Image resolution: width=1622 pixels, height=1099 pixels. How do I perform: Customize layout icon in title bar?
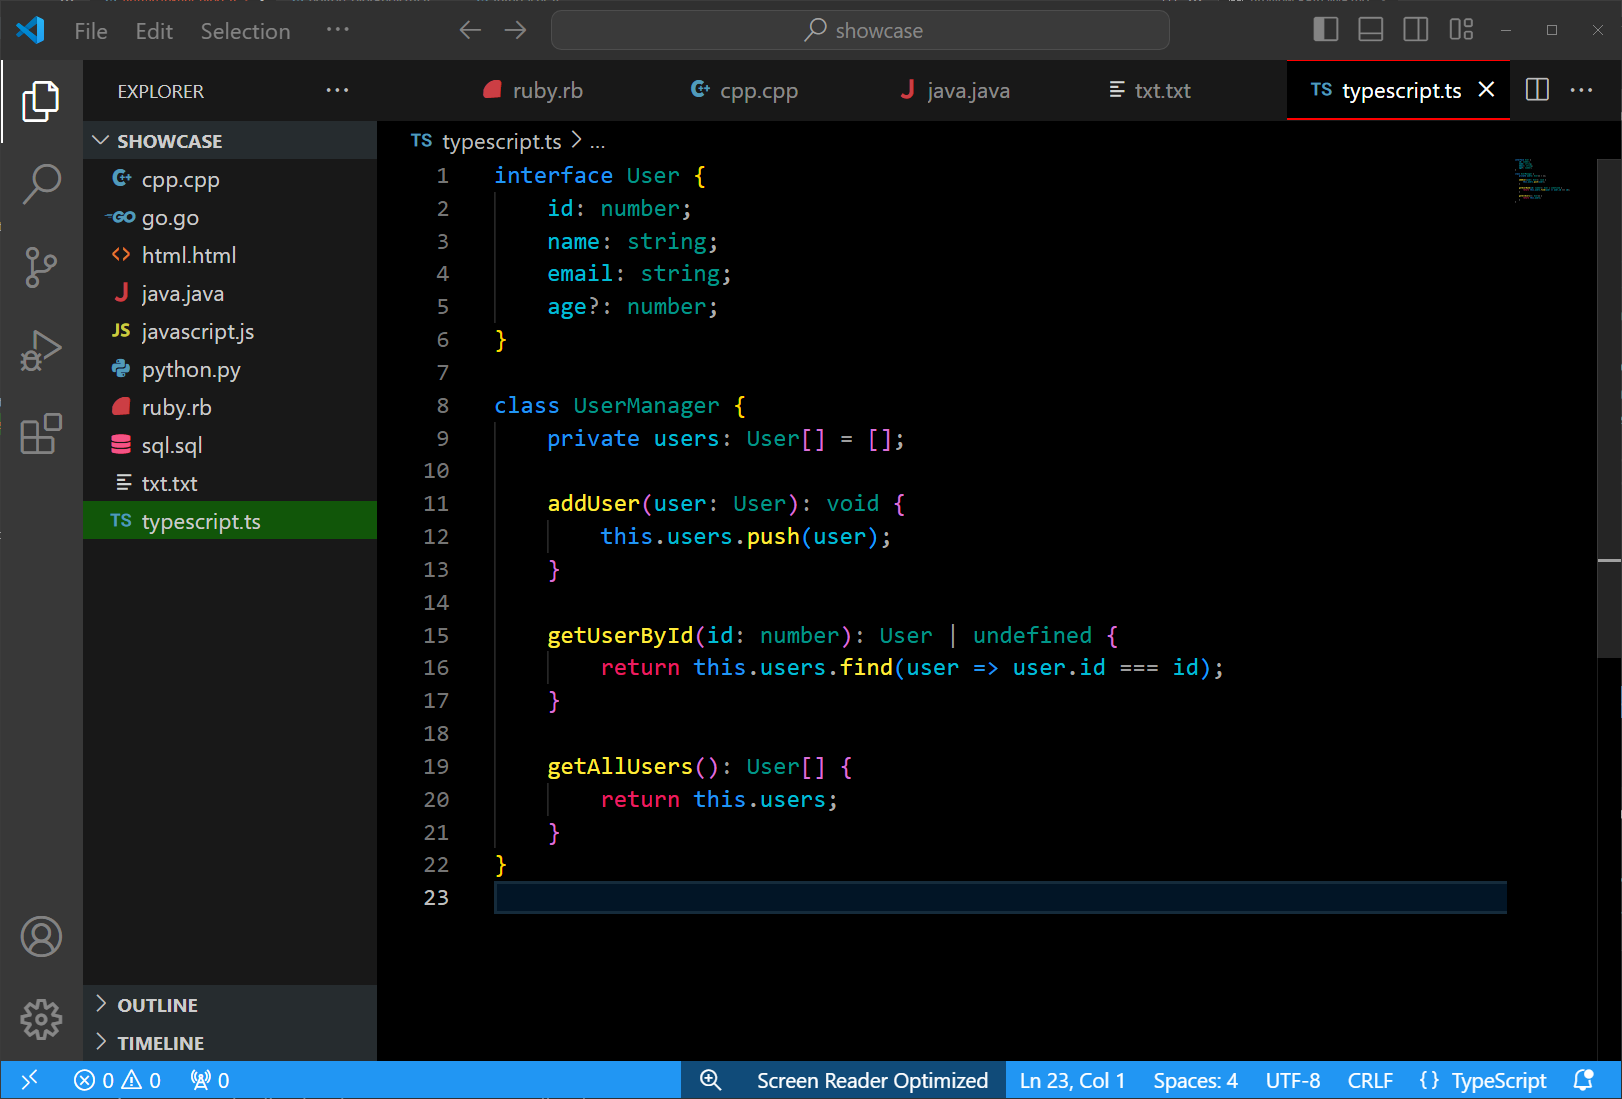[1461, 30]
